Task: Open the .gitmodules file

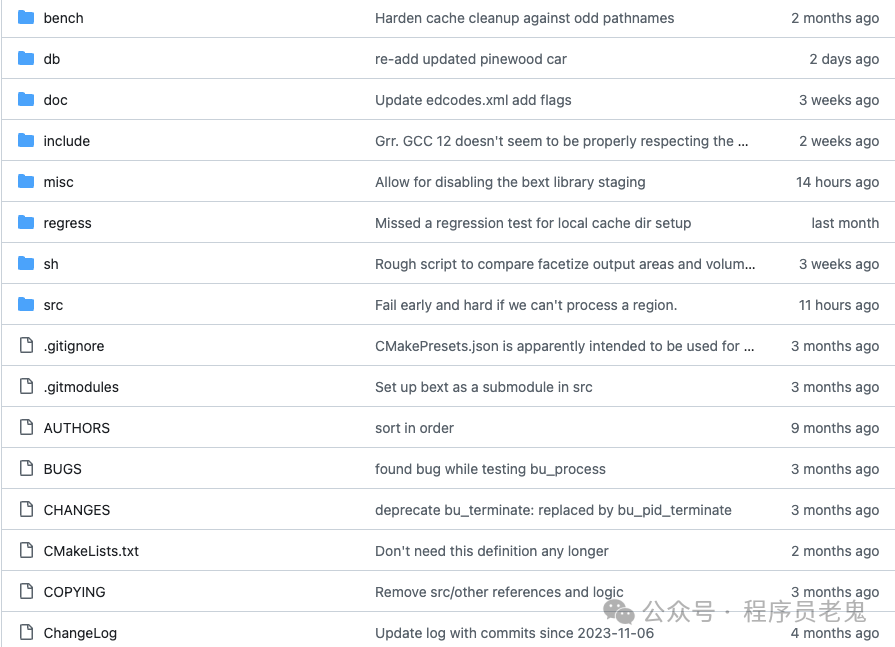Action: (81, 387)
